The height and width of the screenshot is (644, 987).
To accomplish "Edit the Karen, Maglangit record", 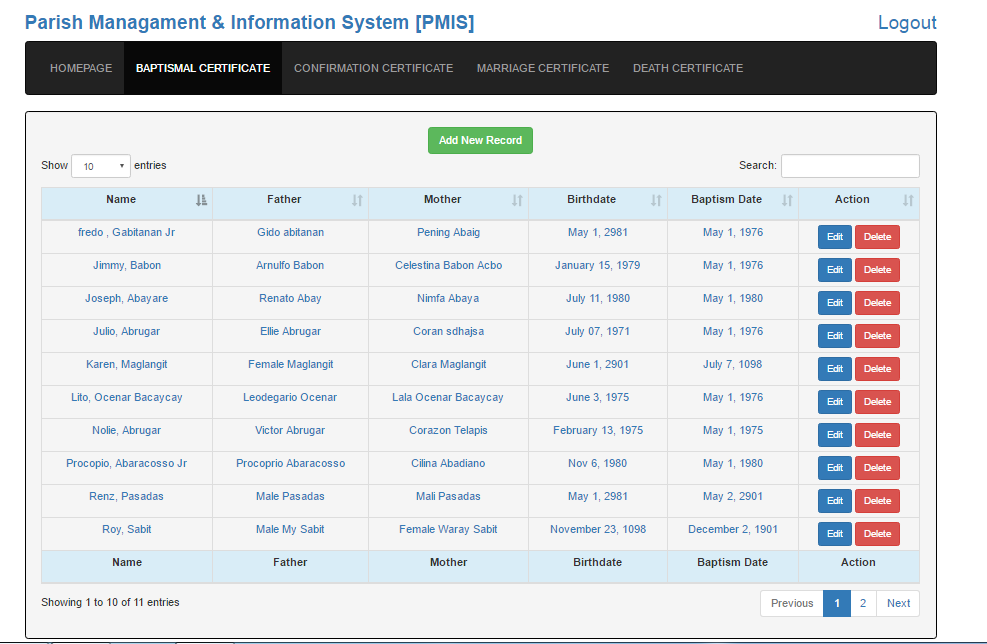I will tap(835, 369).
